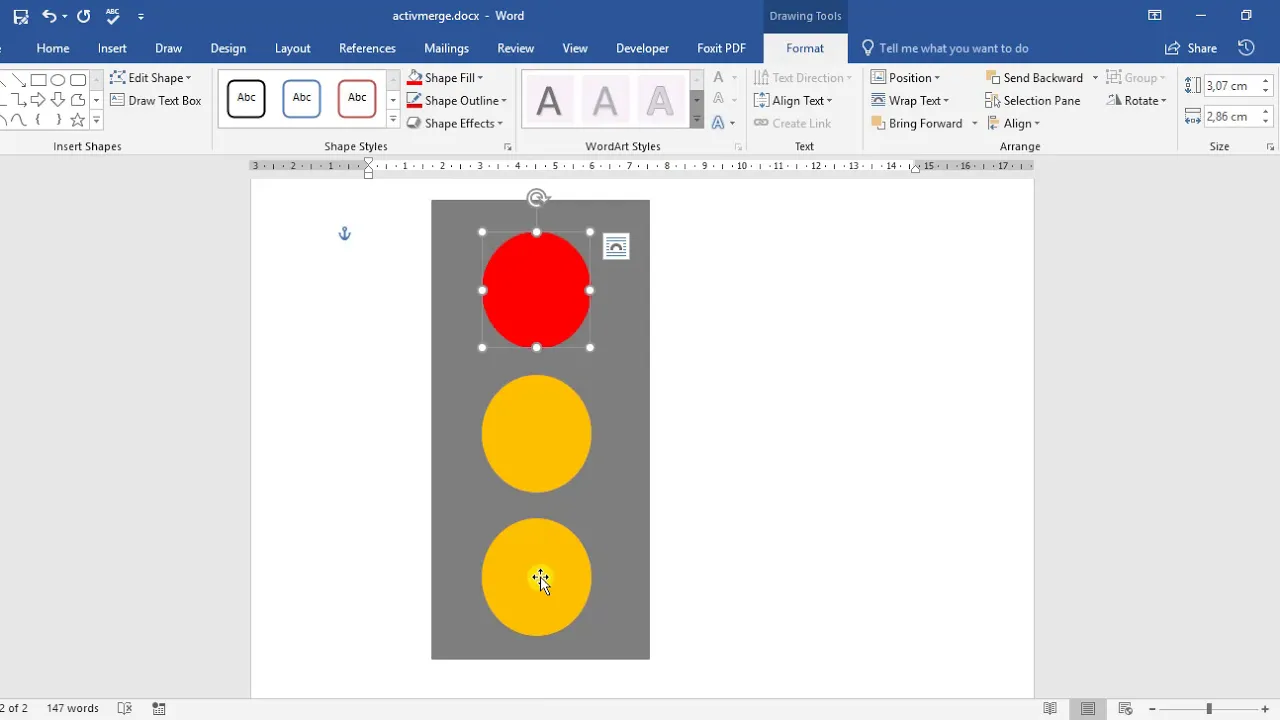This screenshot has height=720, width=1280.
Task: Open Shape Fill color options
Action: coord(445,77)
